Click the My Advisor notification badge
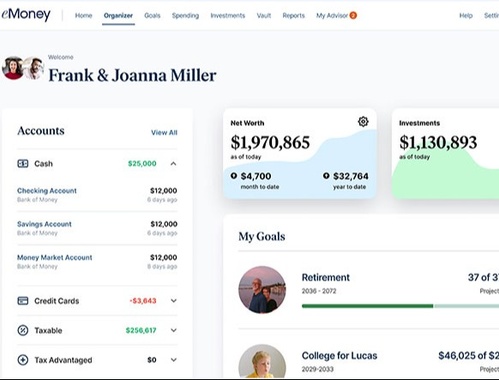The height and width of the screenshot is (380, 499). click(353, 15)
